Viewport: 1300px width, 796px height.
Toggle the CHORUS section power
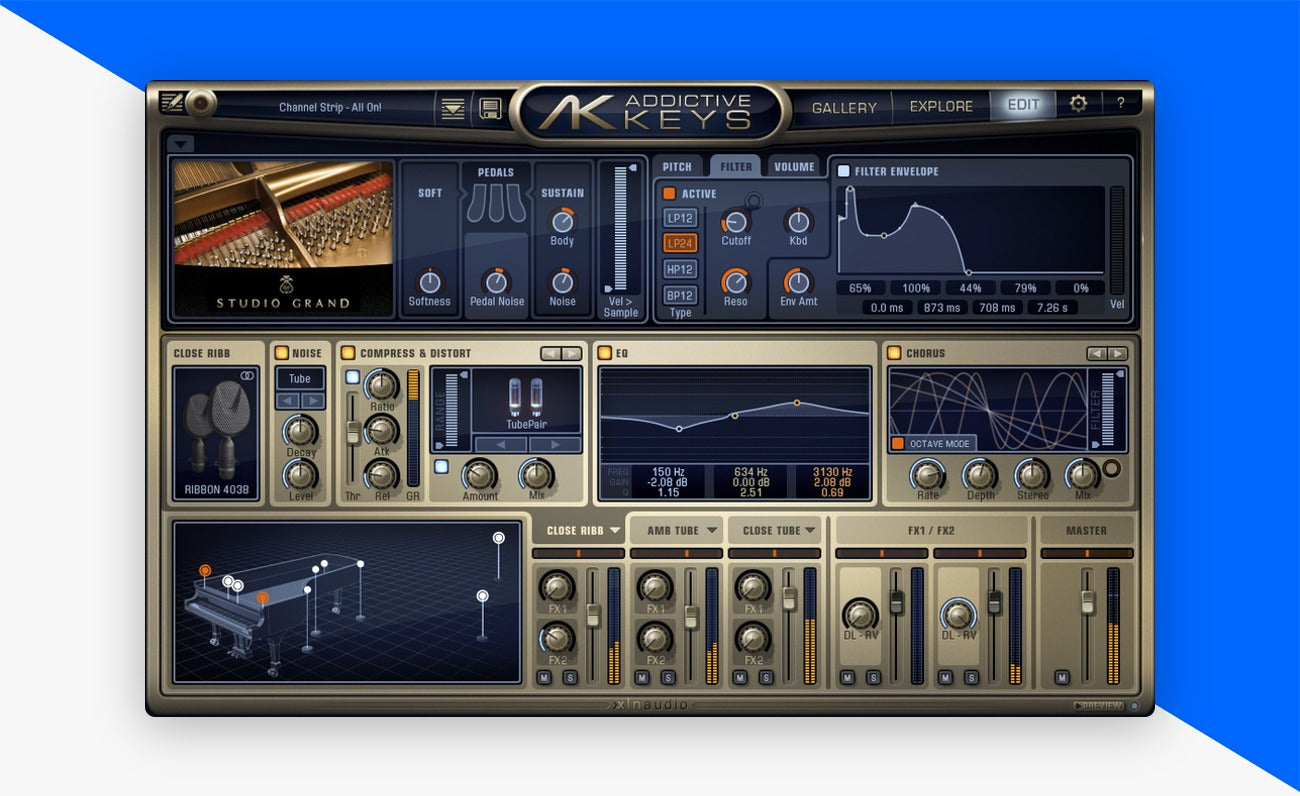894,352
